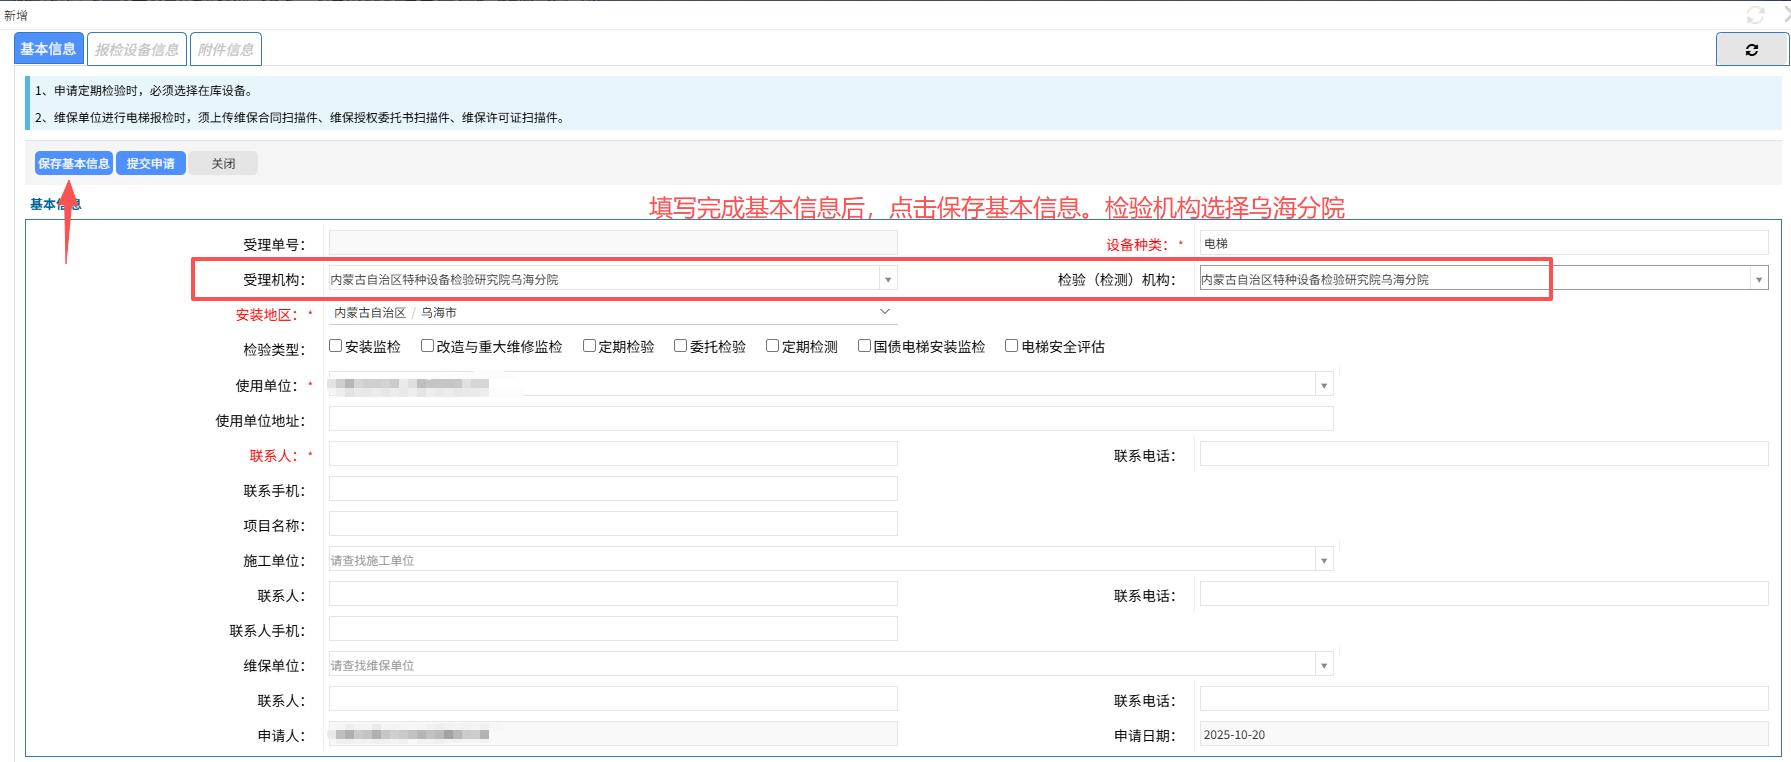
Task: Open the 使用单位 dropdown arrow
Action: click(x=1323, y=386)
